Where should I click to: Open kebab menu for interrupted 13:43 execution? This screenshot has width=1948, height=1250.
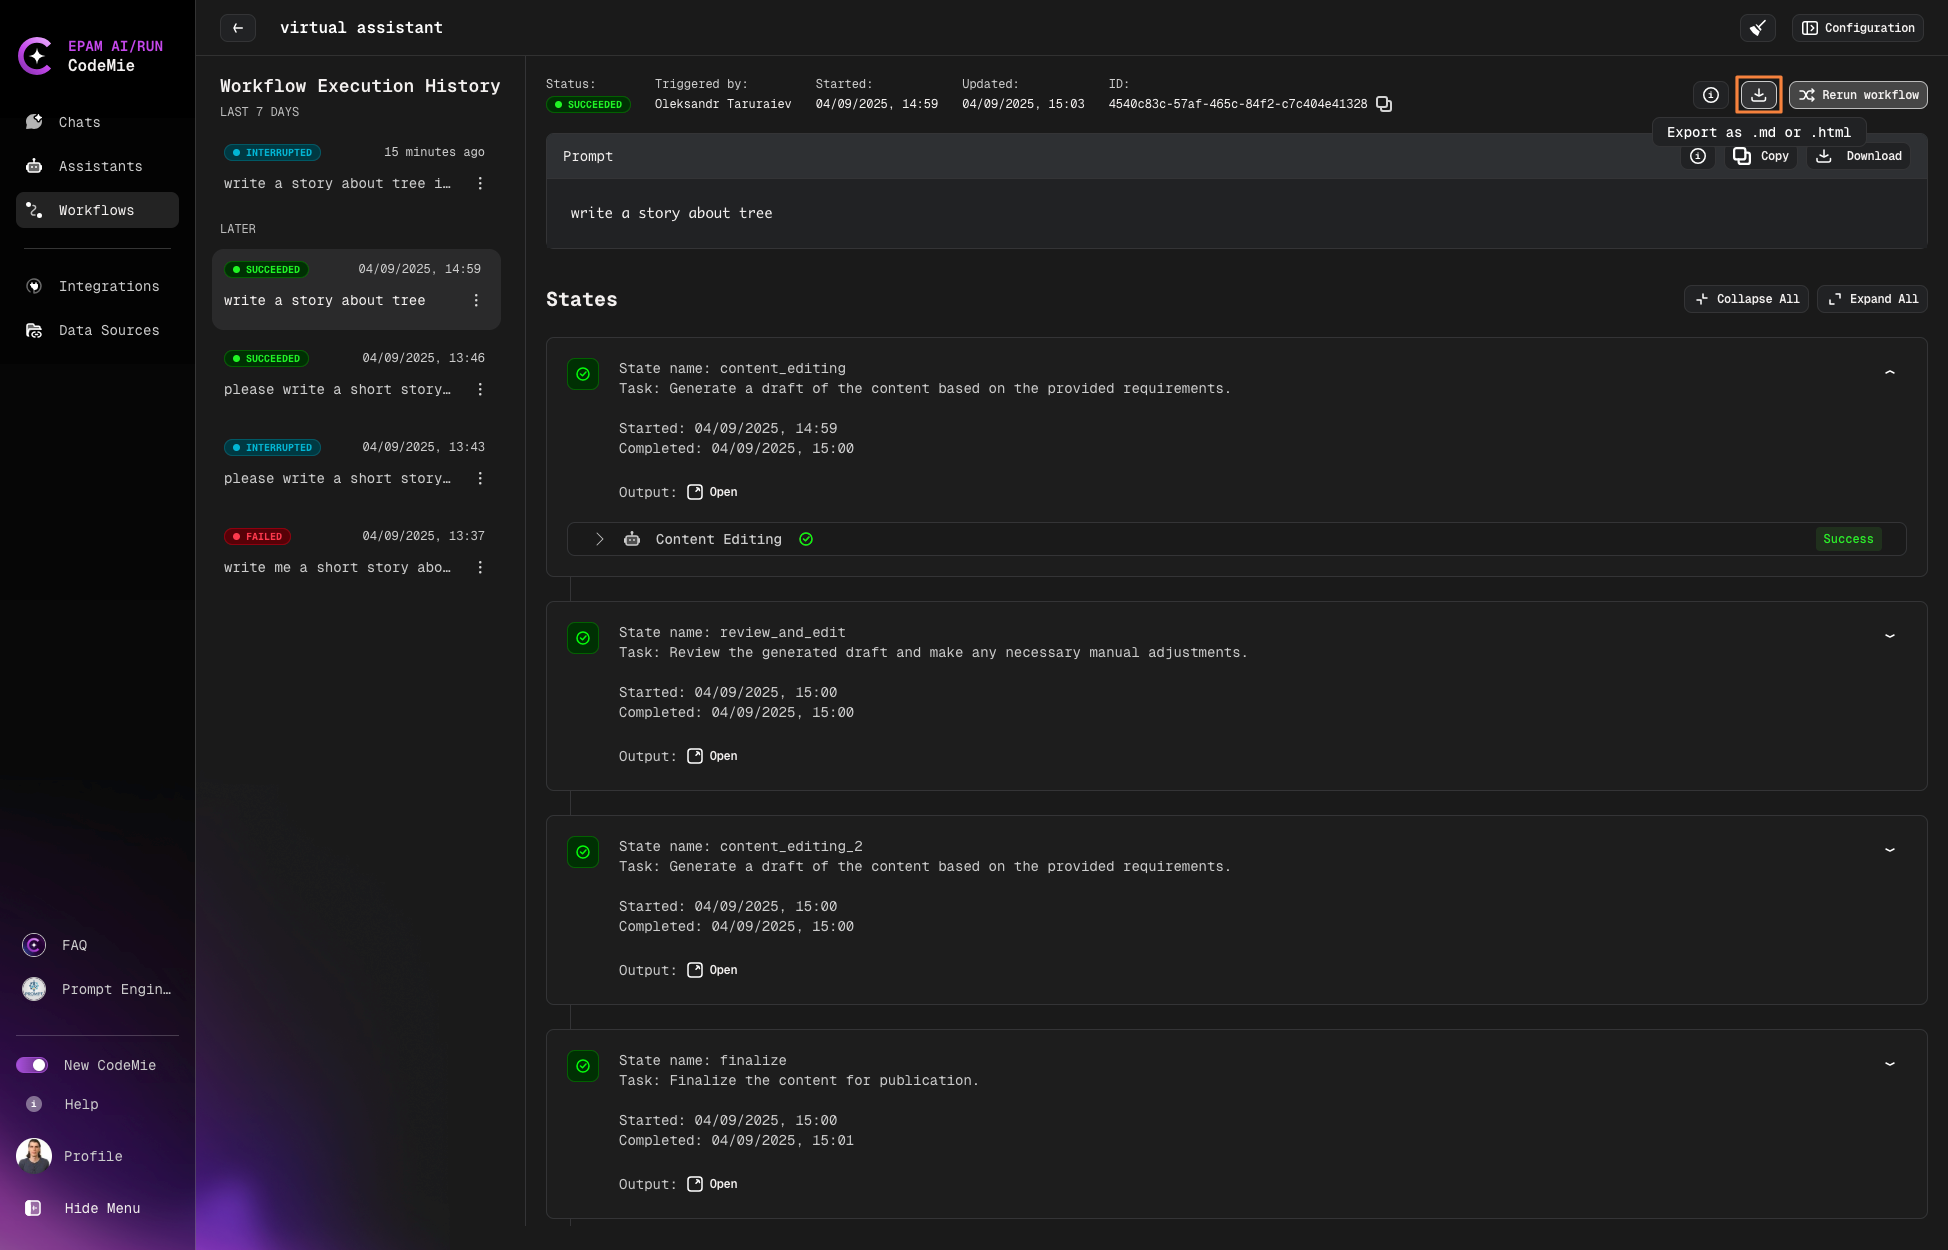coord(480,479)
